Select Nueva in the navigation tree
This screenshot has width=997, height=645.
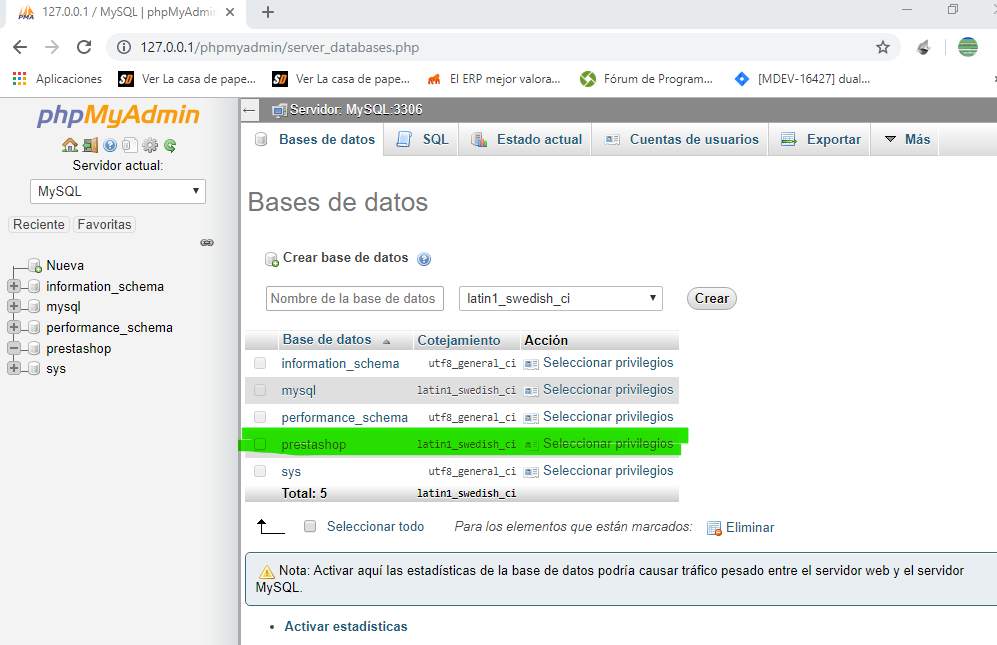point(65,265)
